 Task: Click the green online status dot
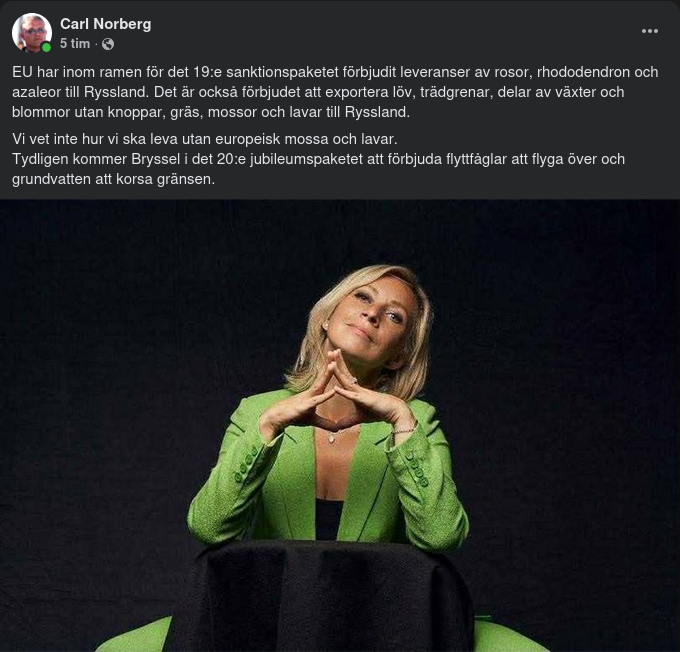point(46,47)
